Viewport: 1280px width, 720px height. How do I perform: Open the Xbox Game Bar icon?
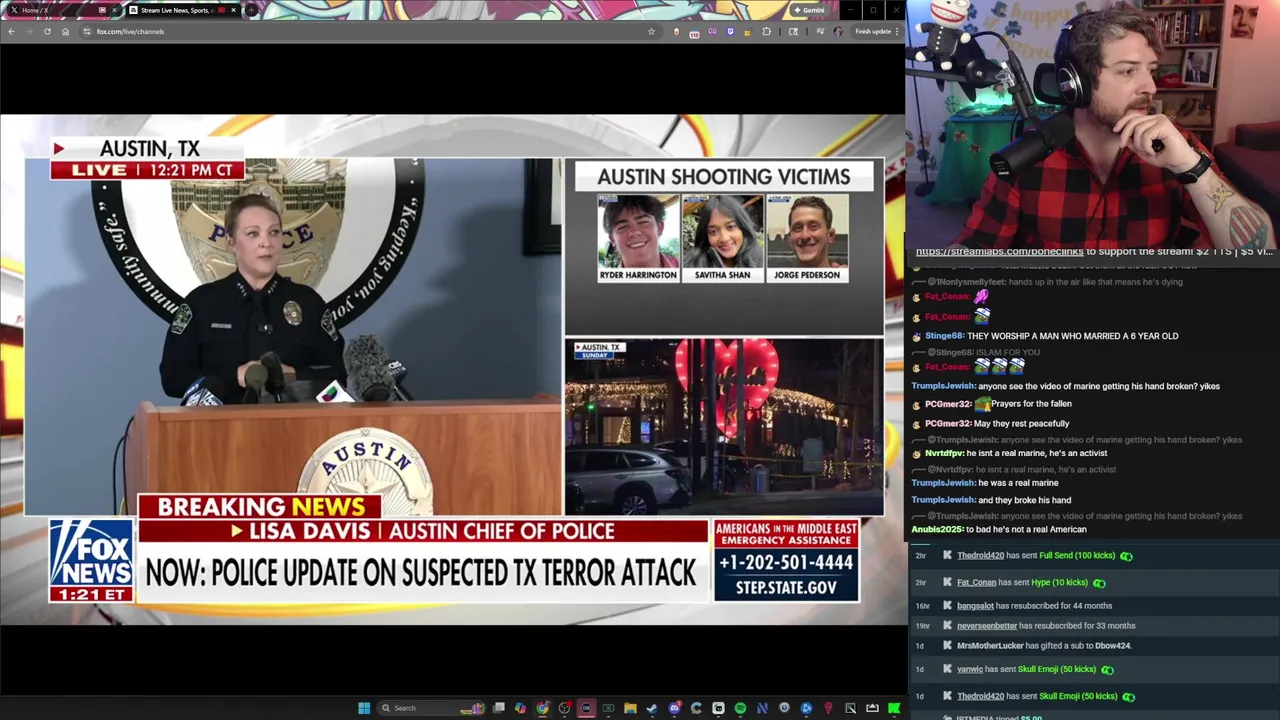(x=608, y=708)
